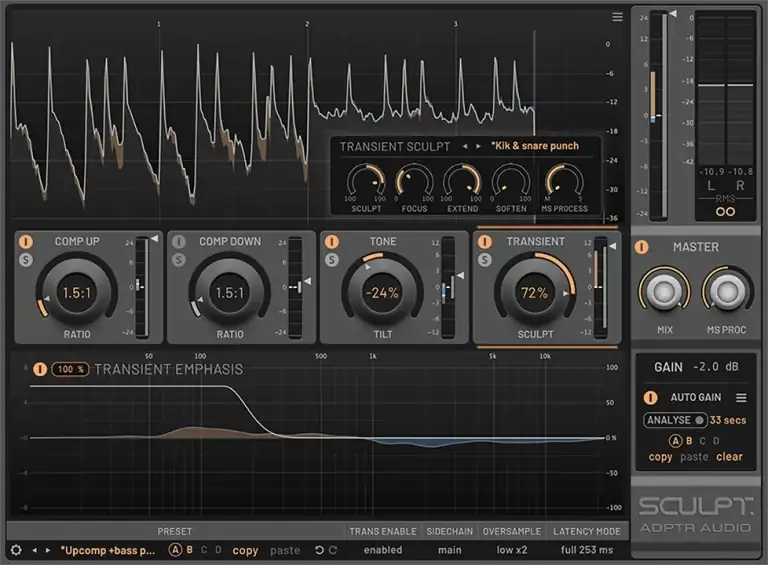The image size is (768, 565).
Task: Change Oversample setting 'low x2'
Action: click(x=511, y=550)
